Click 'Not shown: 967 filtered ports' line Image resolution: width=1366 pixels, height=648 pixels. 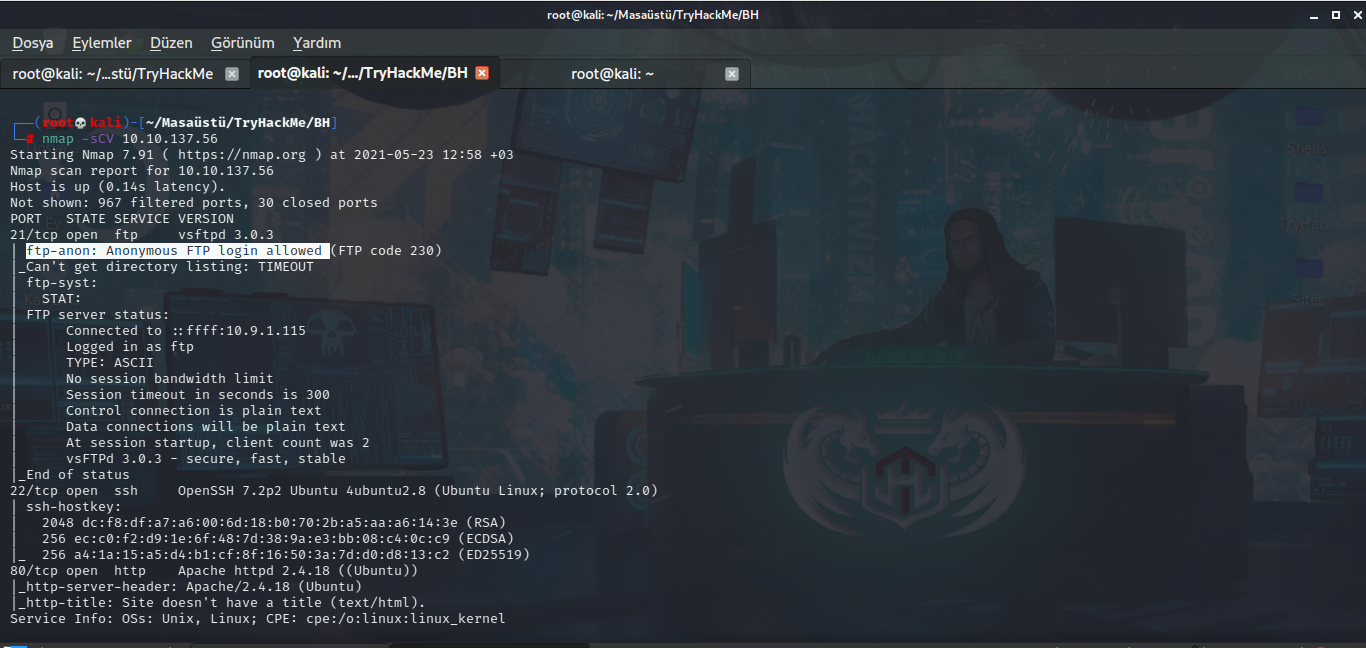pyautogui.click(x=194, y=203)
